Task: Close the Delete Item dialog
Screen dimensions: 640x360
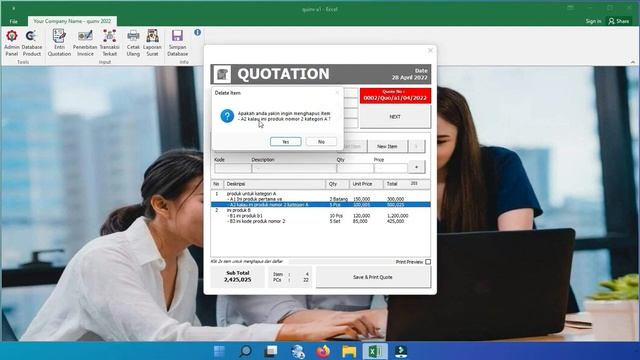Action: (337, 93)
